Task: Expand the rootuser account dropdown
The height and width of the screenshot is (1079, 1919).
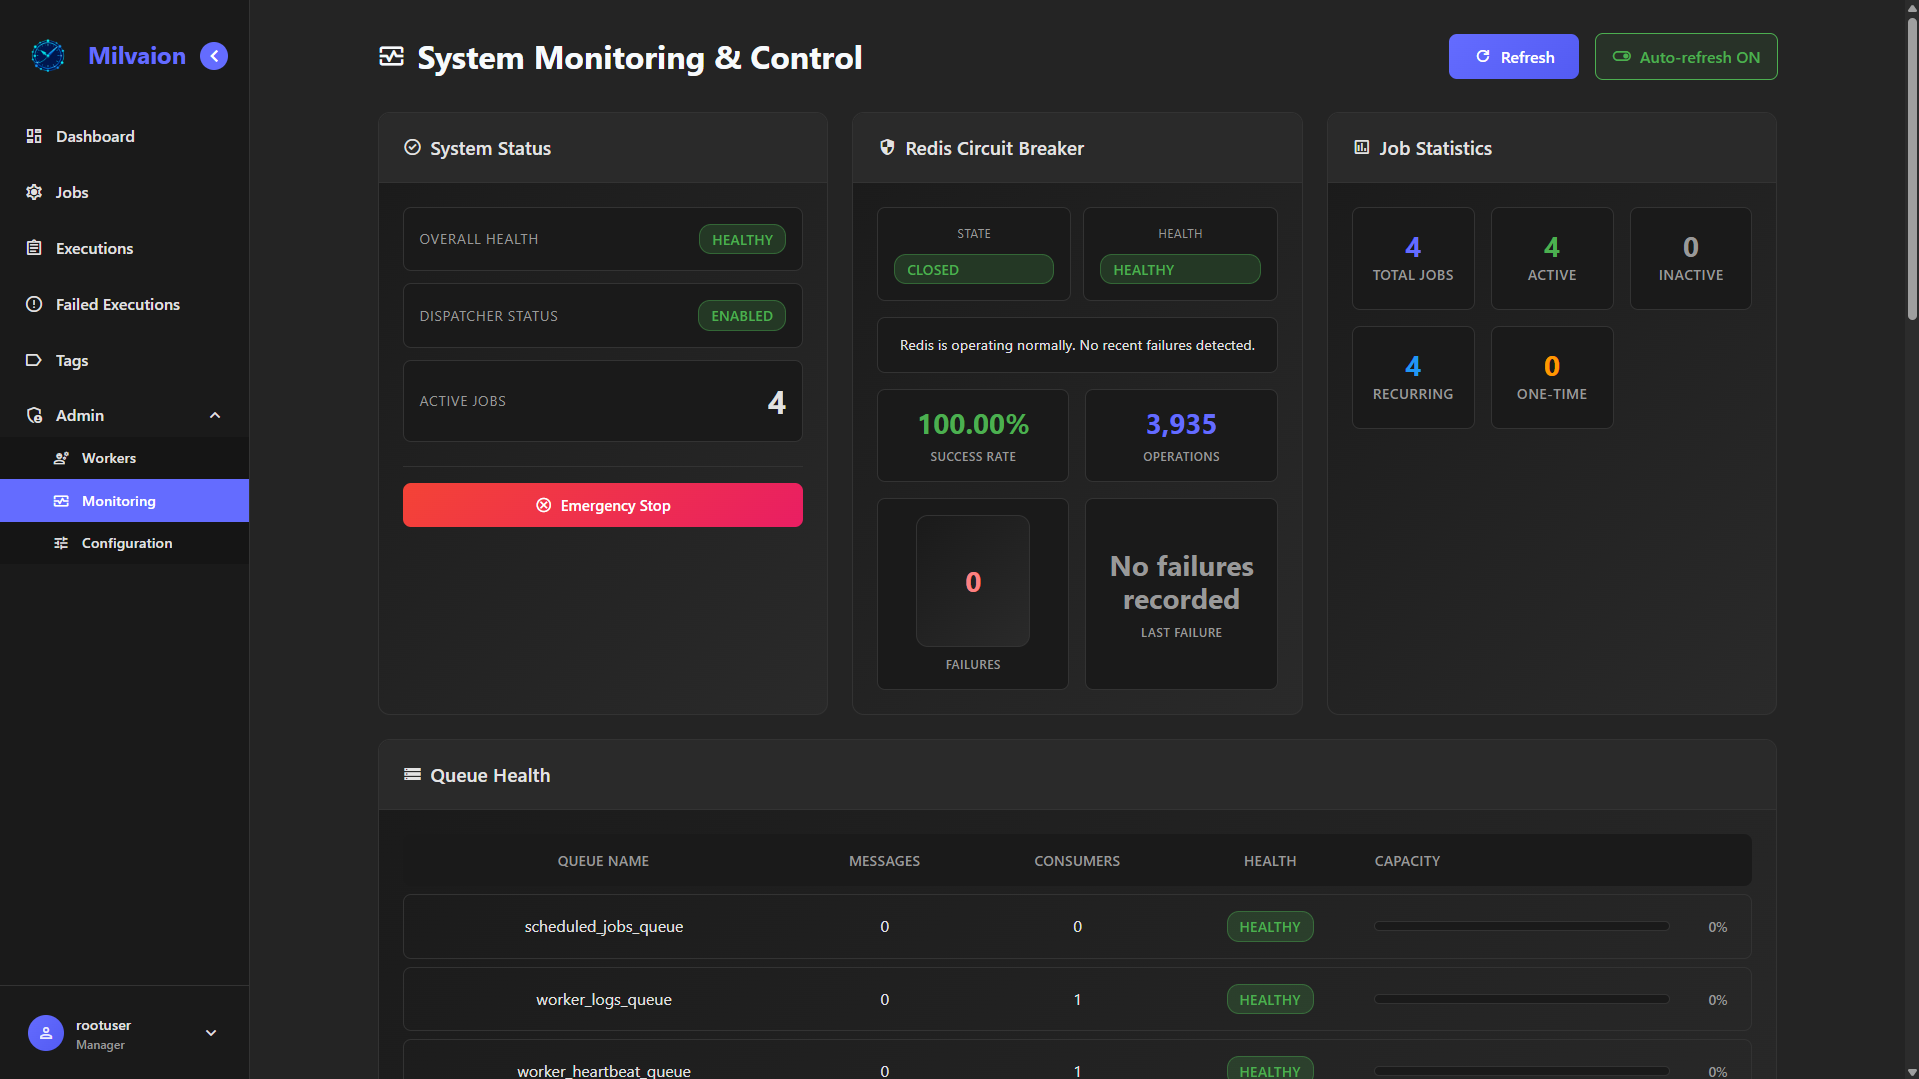Action: pyautogui.click(x=211, y=1033)
